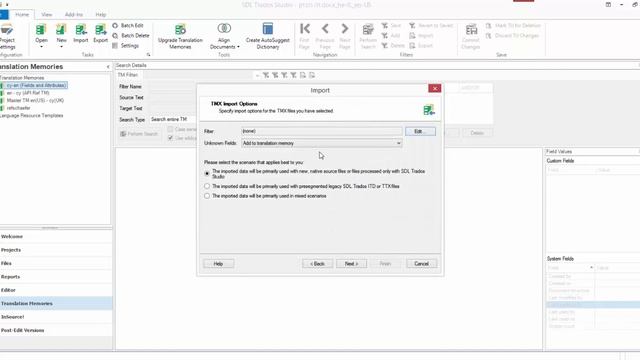Select Language Resource Templates node

pyautogui.click(x=31, y=116)
